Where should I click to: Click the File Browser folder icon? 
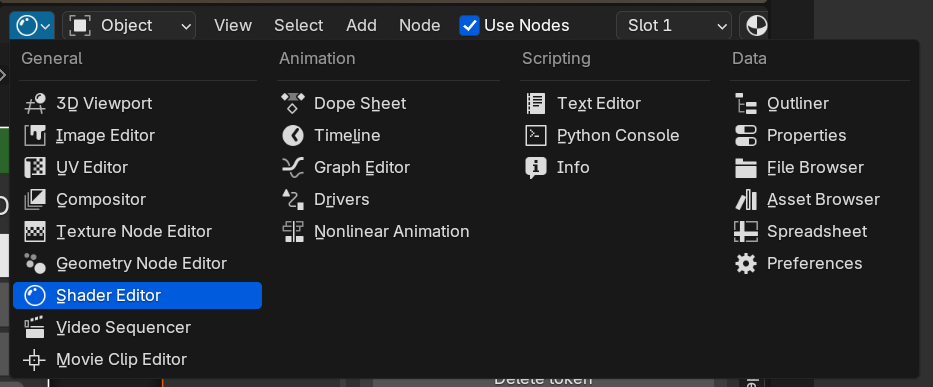click(x=746, y=168)
